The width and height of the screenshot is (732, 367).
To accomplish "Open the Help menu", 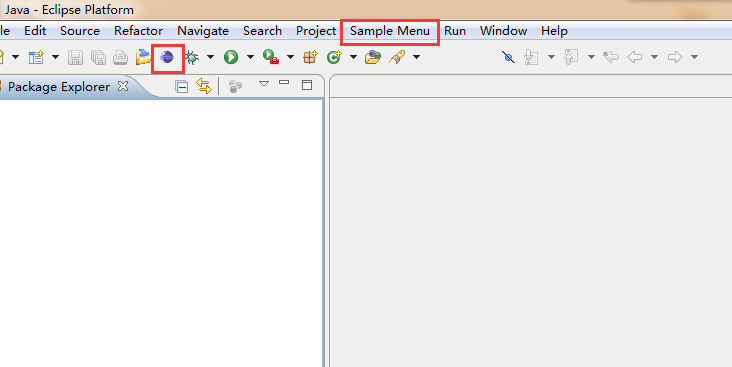I will (x=554, y=31).
